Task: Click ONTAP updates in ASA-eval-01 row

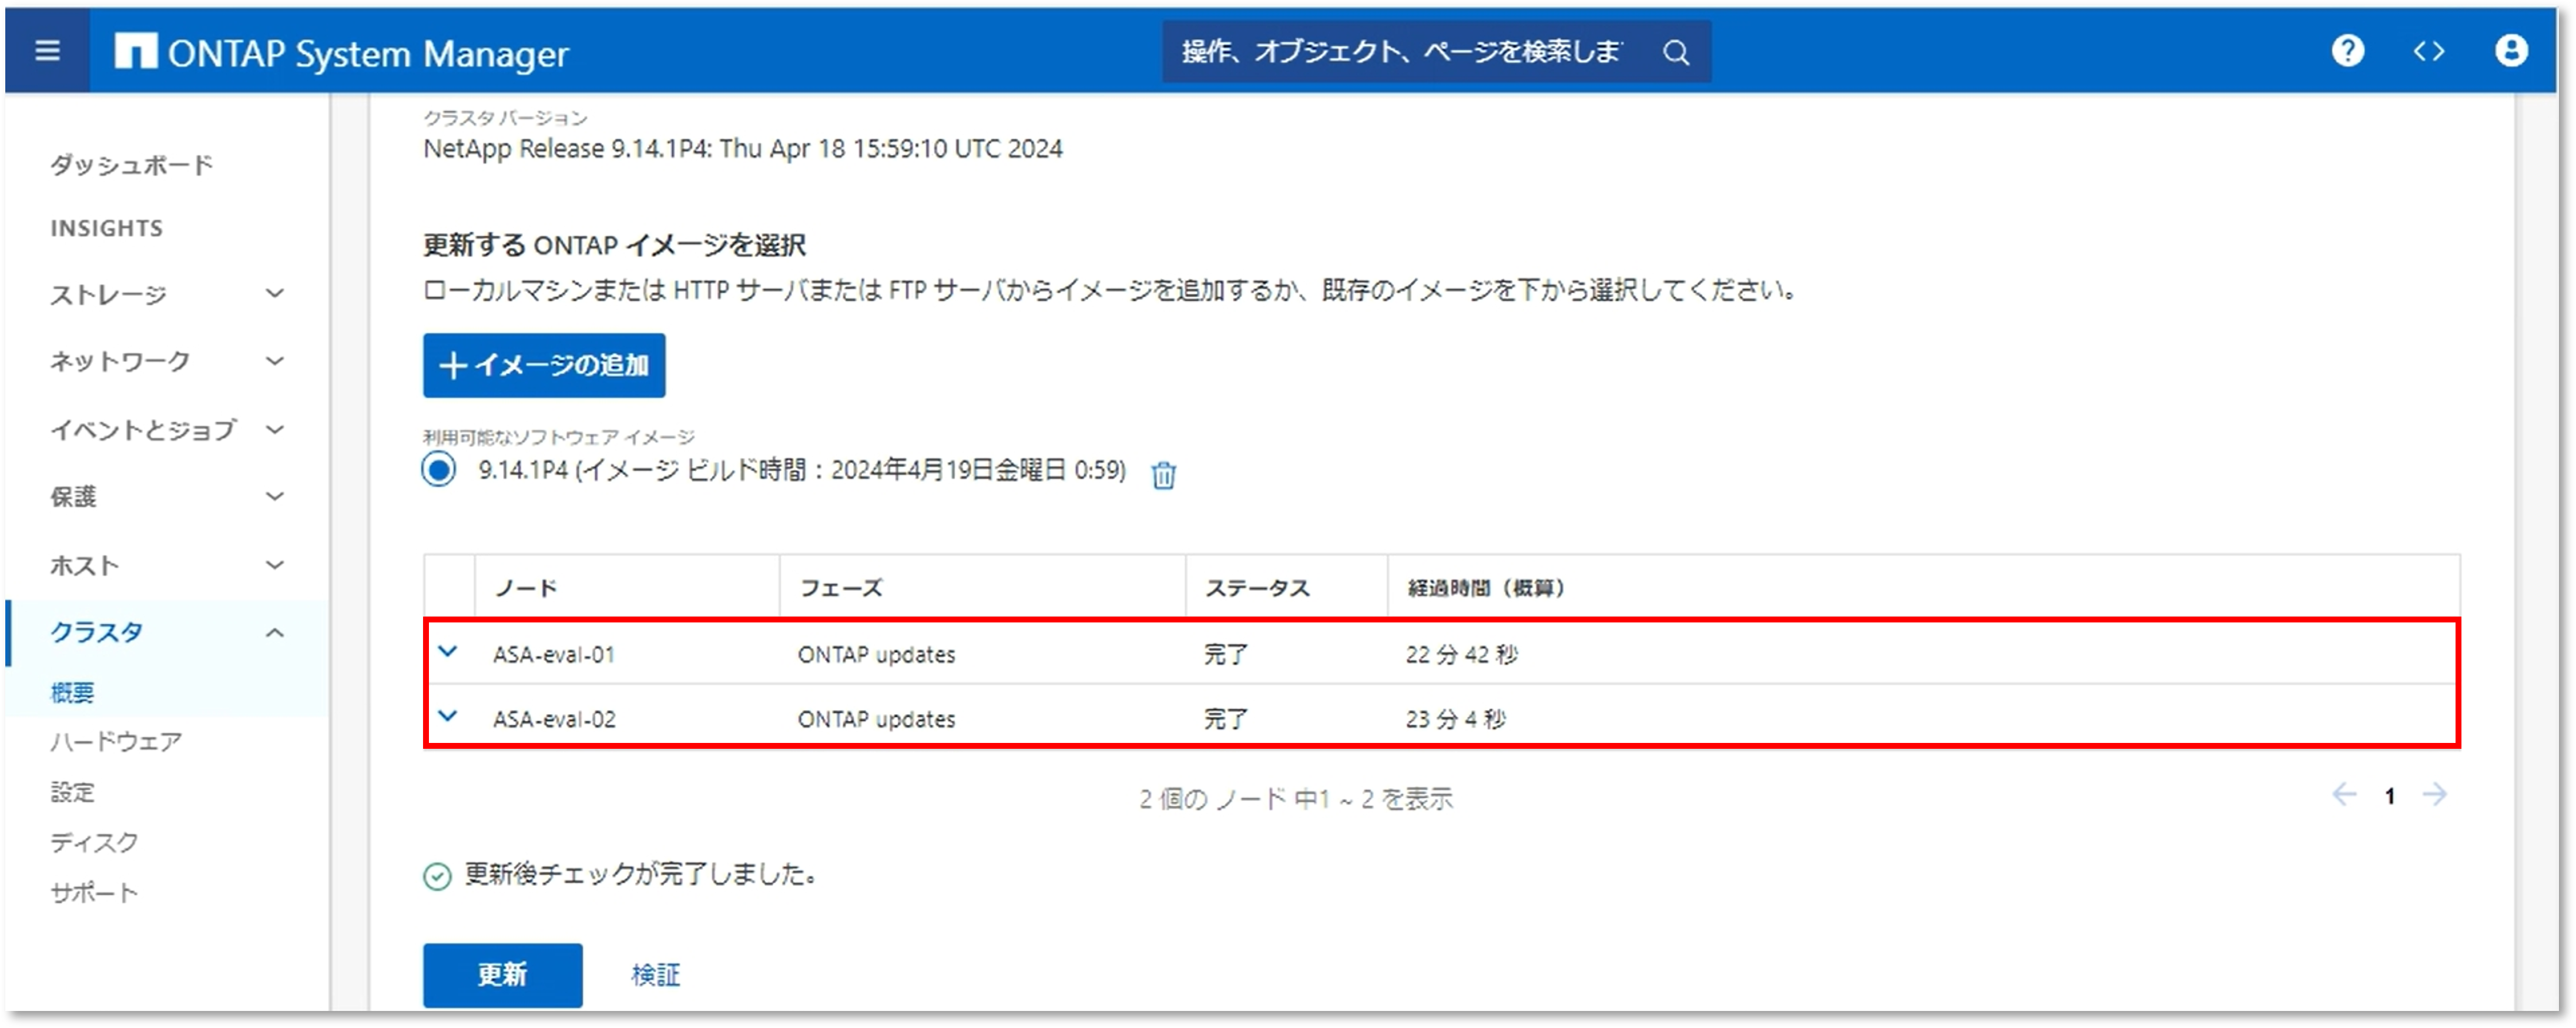Action: (876, 654)
